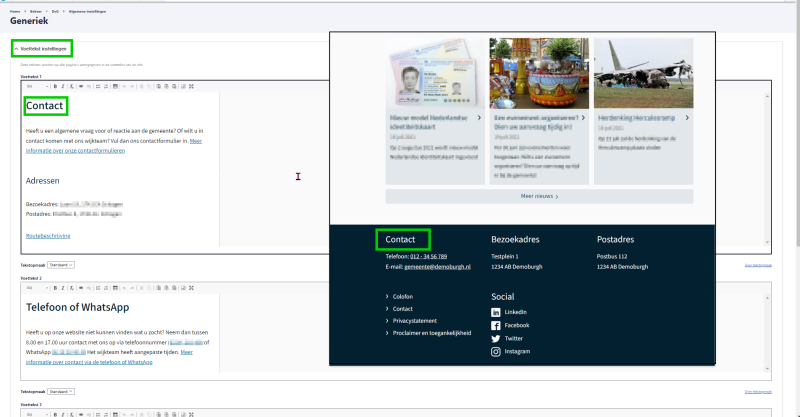Open the Routebeschrijving link
Image resolution: width=800 pixels, height=417 pixels.
pyautogui.click(x=48, y=236)
